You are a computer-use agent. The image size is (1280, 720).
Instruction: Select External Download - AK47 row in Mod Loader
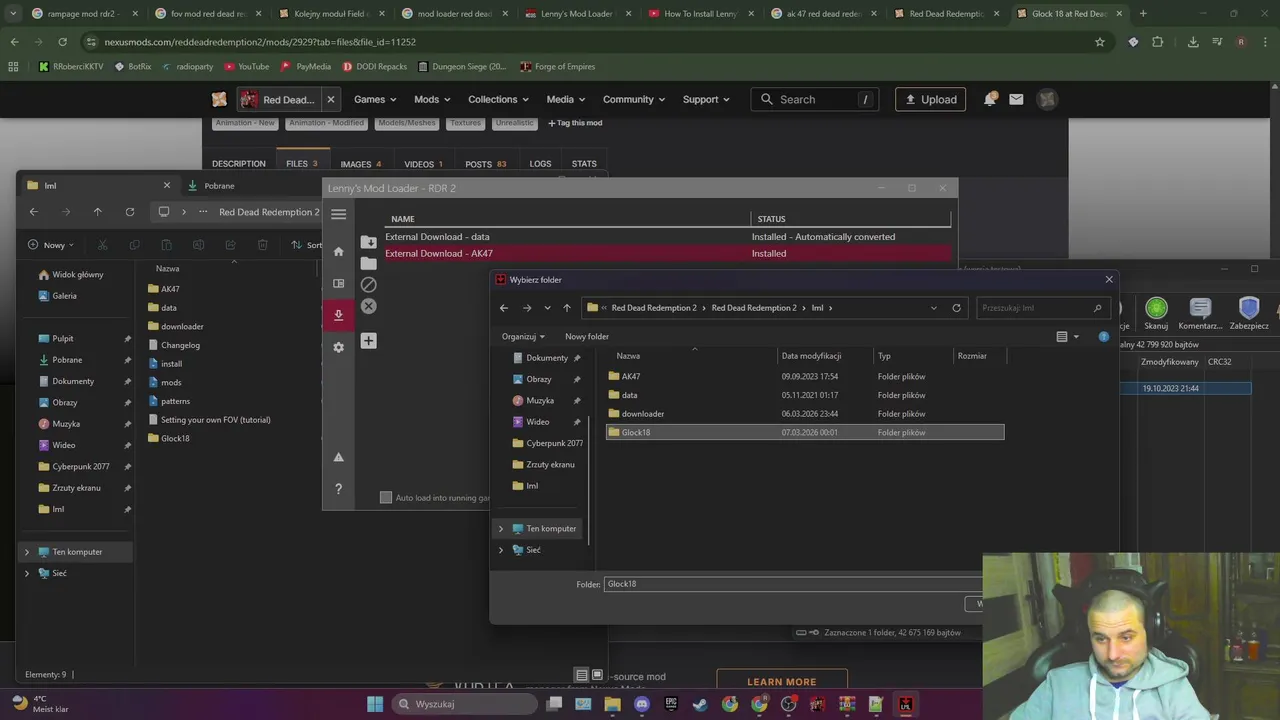pyautogui.click(x=667, y=254)
